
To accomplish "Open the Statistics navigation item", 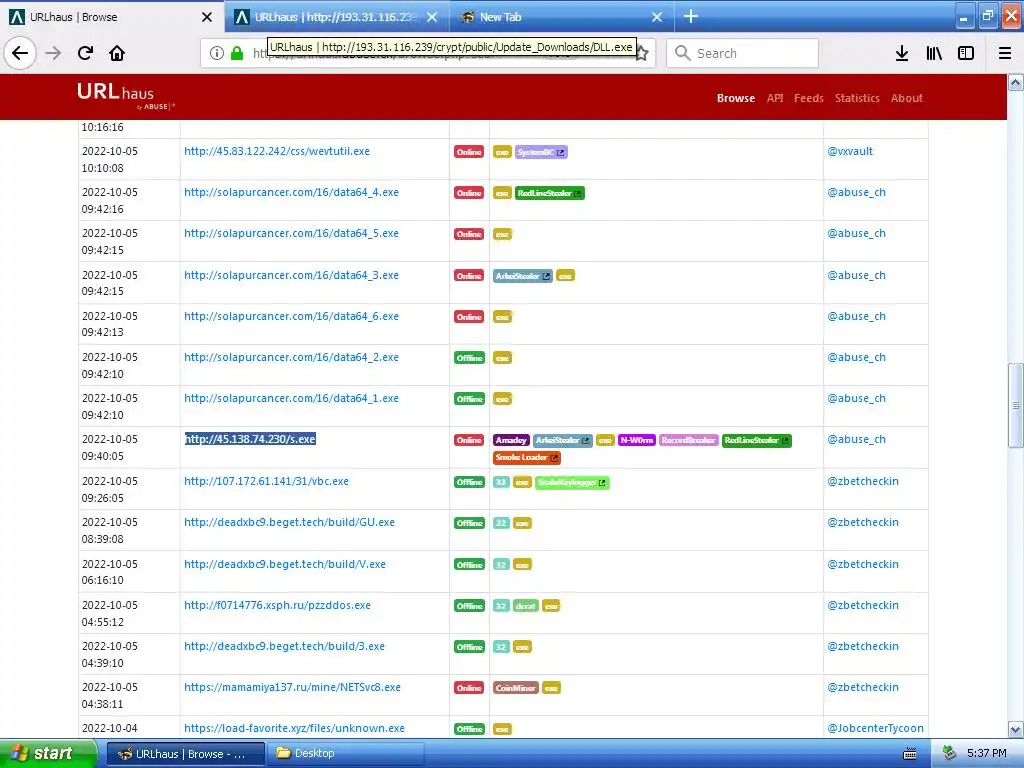I will [857, 98].
